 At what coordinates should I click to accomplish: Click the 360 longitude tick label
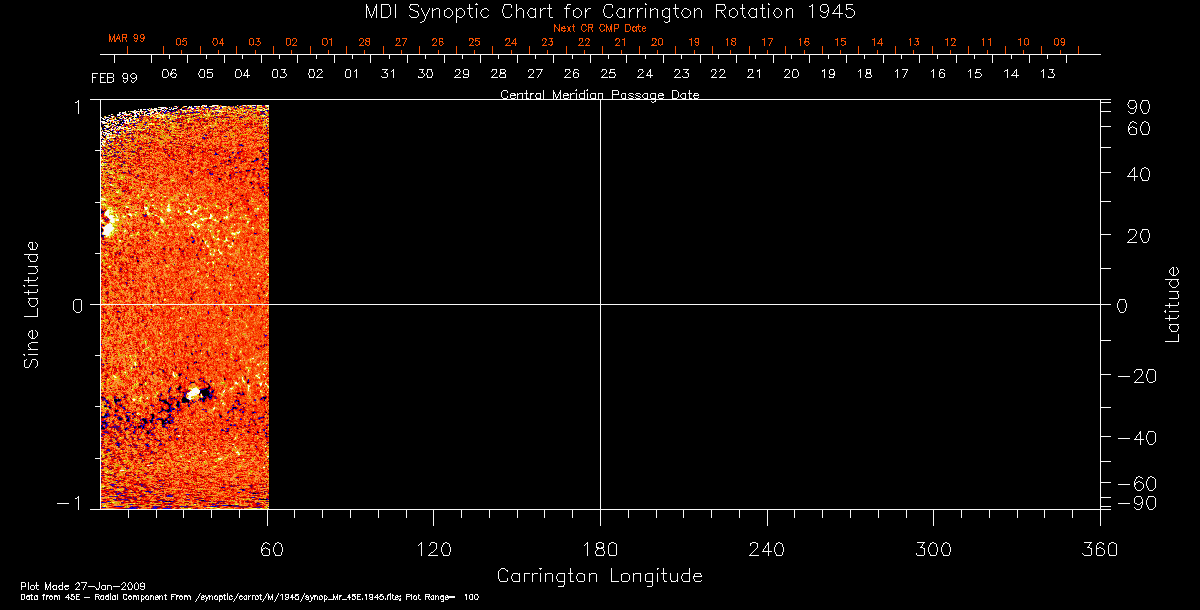click(1099, 548)
